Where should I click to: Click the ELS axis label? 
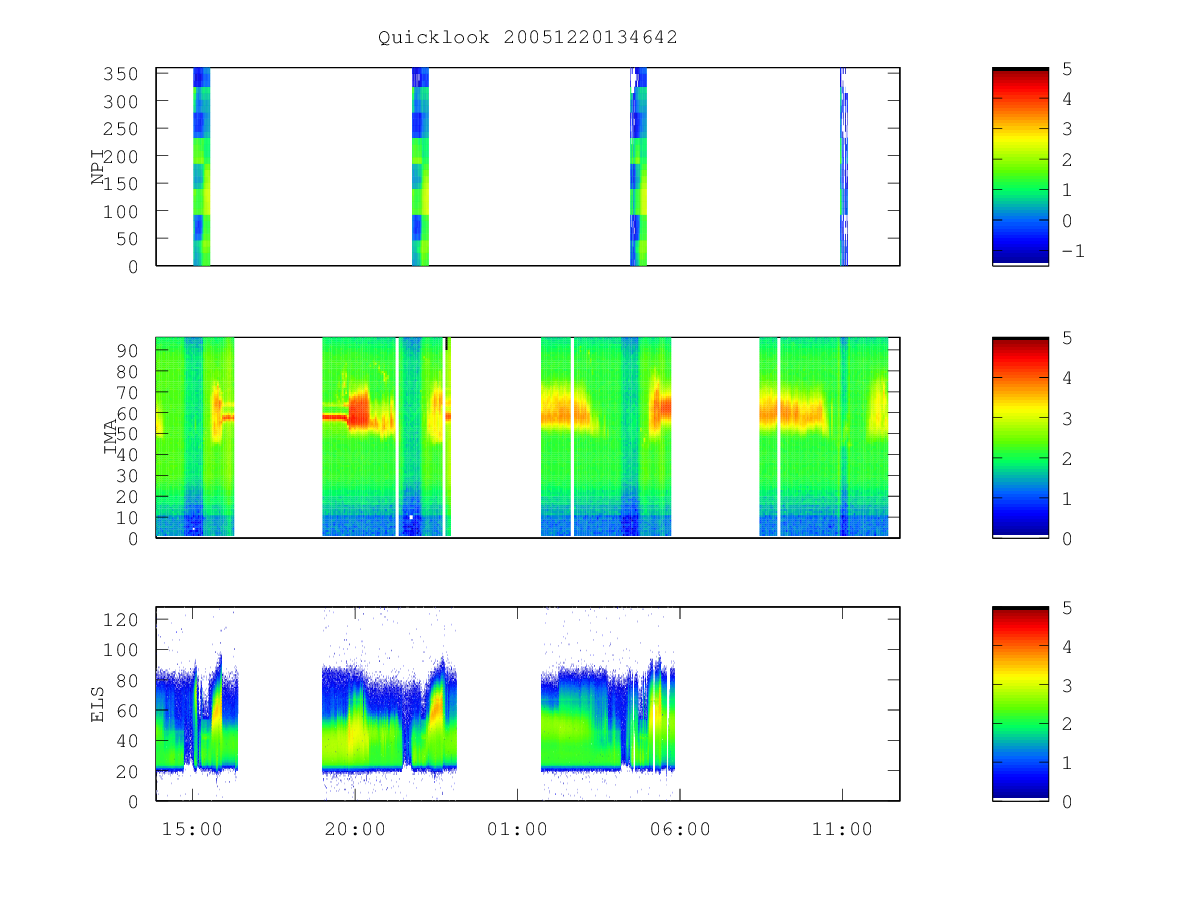[x=99, y=704]
